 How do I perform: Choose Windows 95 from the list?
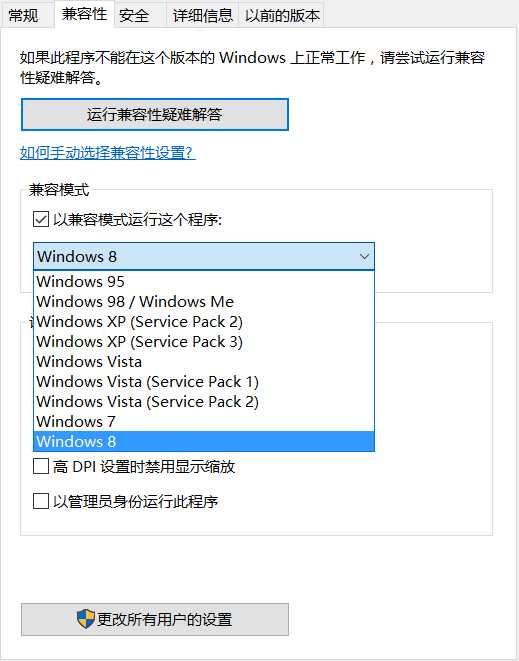pyautogui.click(x=204, y=281)
